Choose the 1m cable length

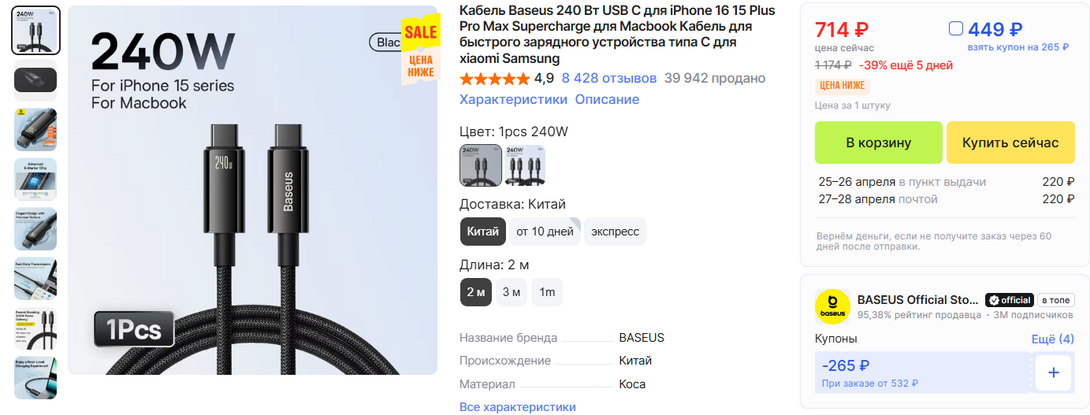pyautogui.click(x=547, y=292)
